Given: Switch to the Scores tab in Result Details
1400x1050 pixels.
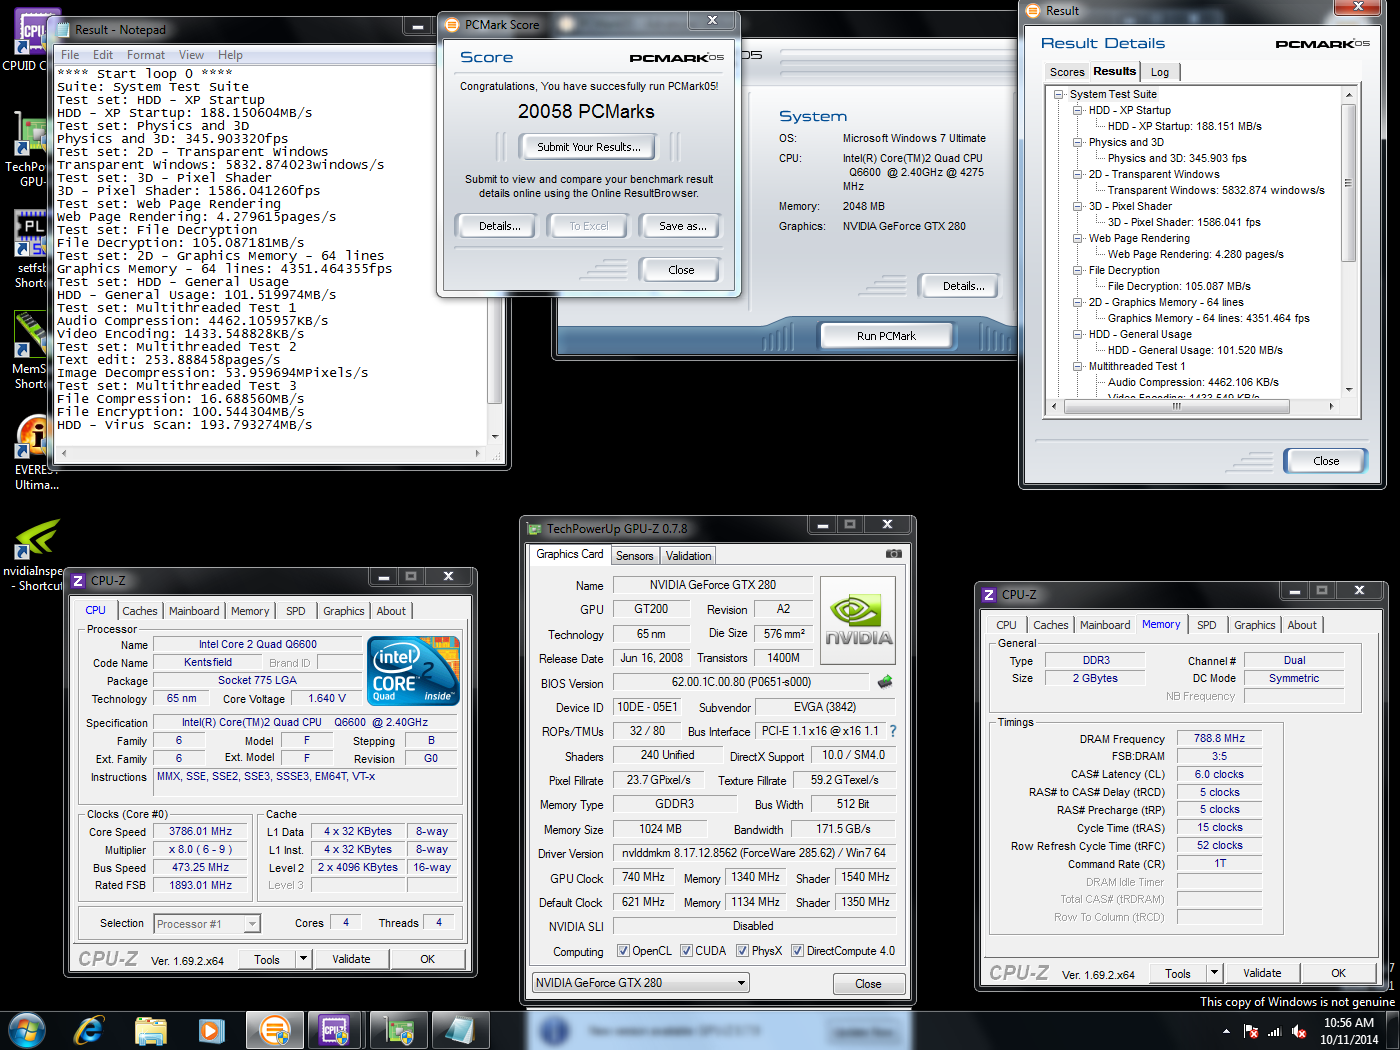Looking at the screenshot, I should coord(1067,72).
